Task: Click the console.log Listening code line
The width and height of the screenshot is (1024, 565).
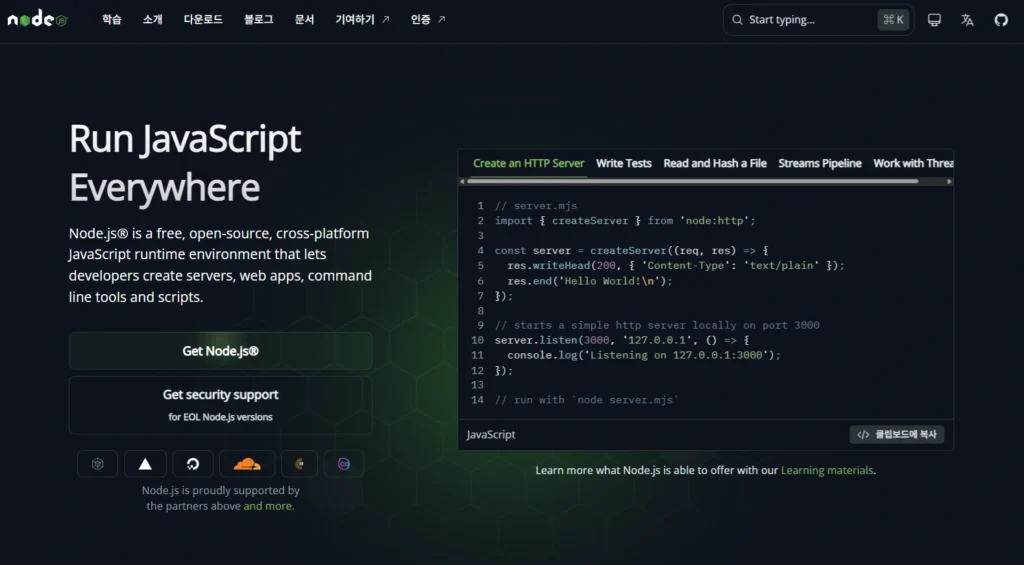Action: coord(644,355)
